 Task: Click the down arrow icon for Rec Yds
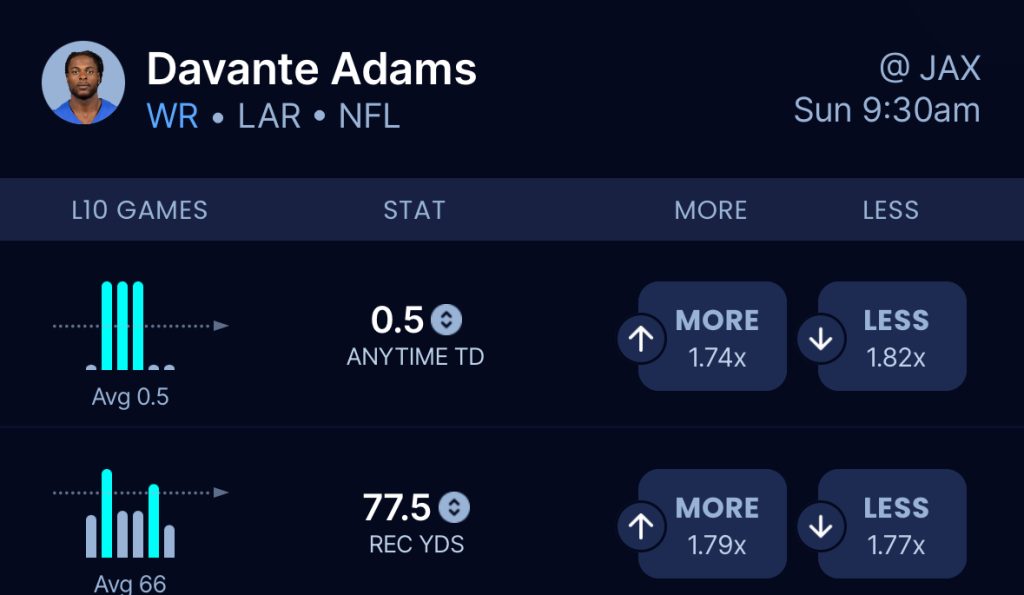tap(821, 526)
